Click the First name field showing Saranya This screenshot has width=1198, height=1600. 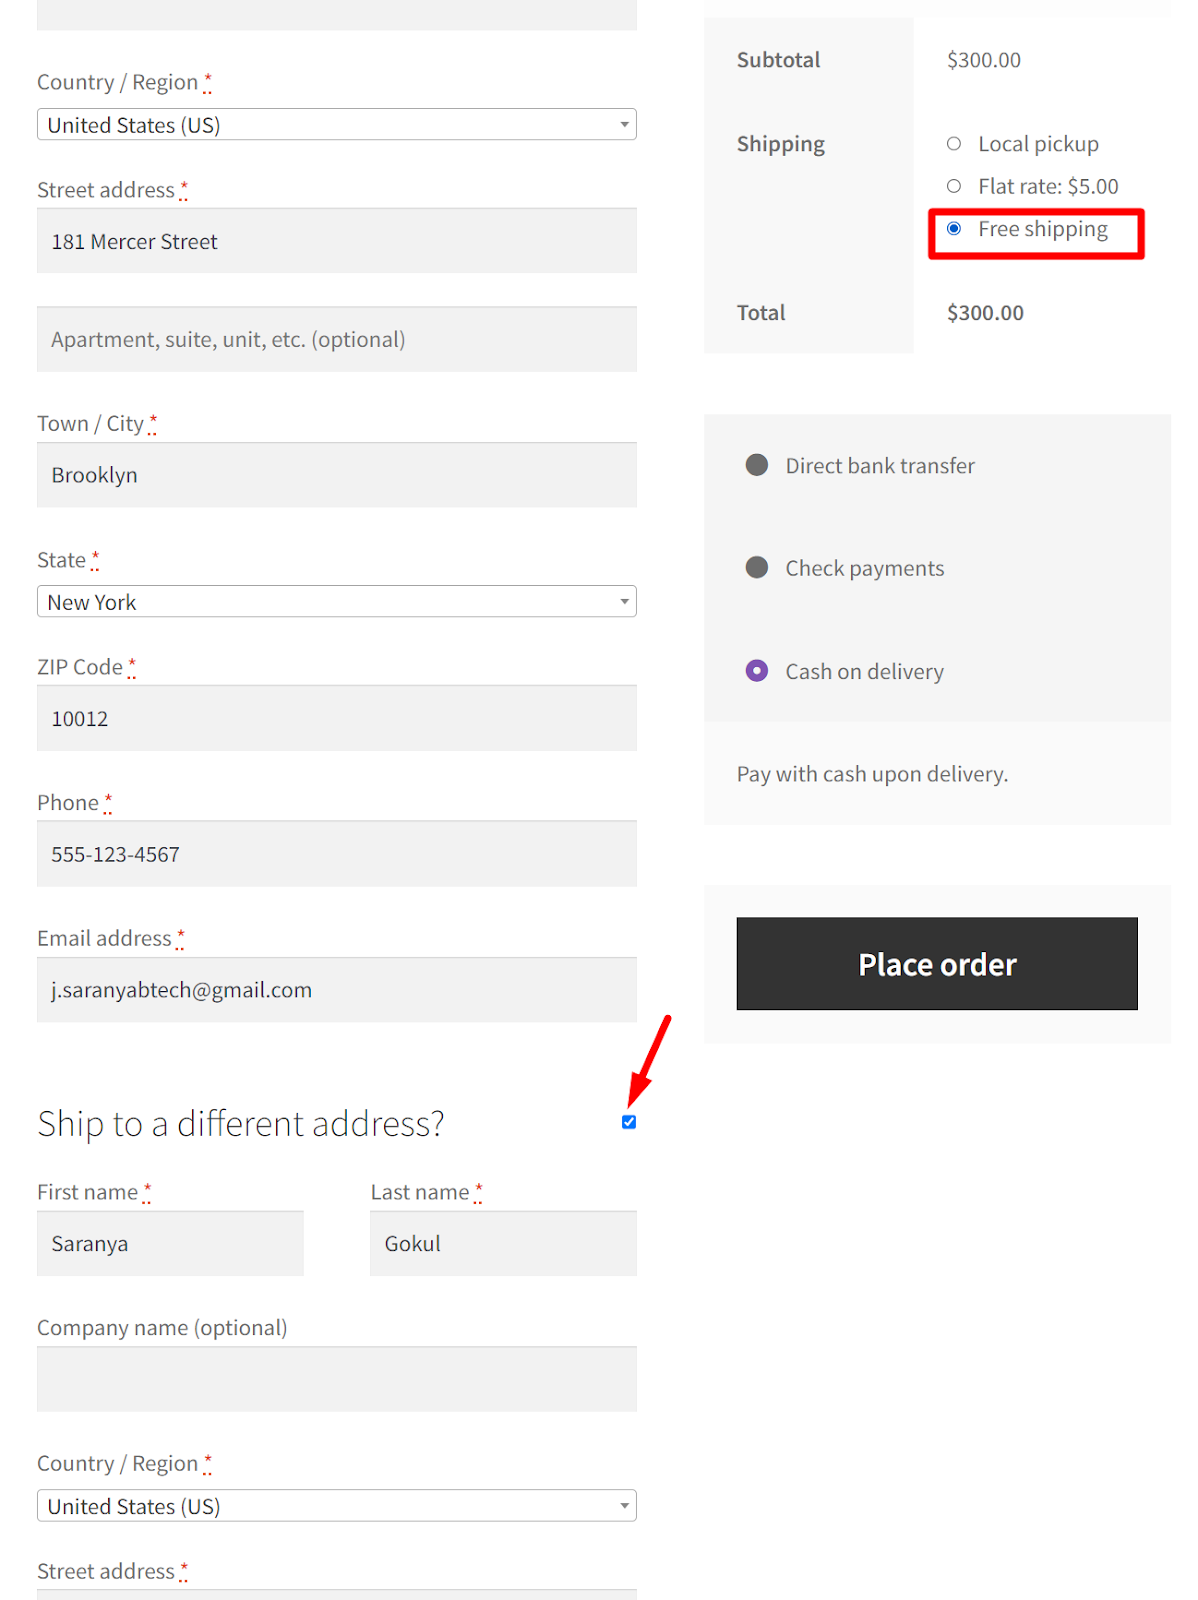pos(169,1243)
